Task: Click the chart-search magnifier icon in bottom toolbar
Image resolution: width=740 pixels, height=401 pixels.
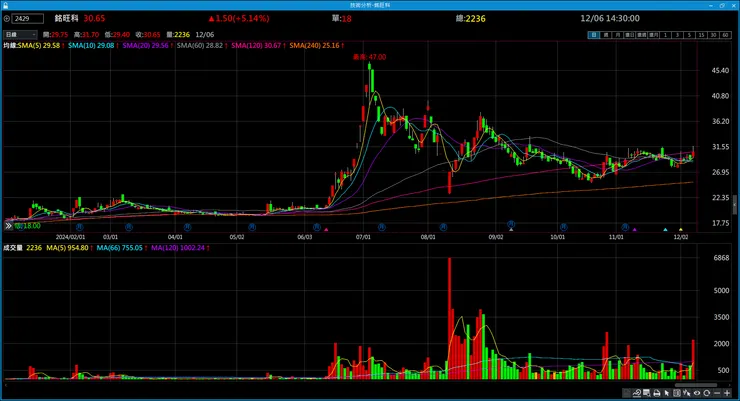Action: coord(637,393)
